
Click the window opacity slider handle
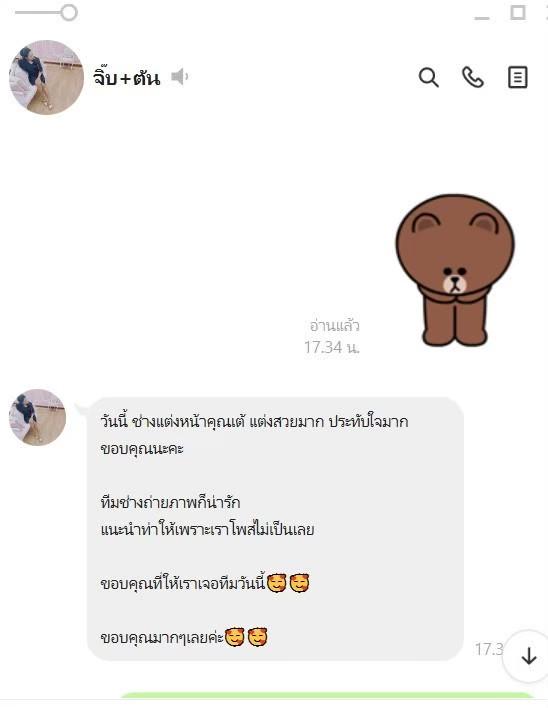[x=69, y=12]
